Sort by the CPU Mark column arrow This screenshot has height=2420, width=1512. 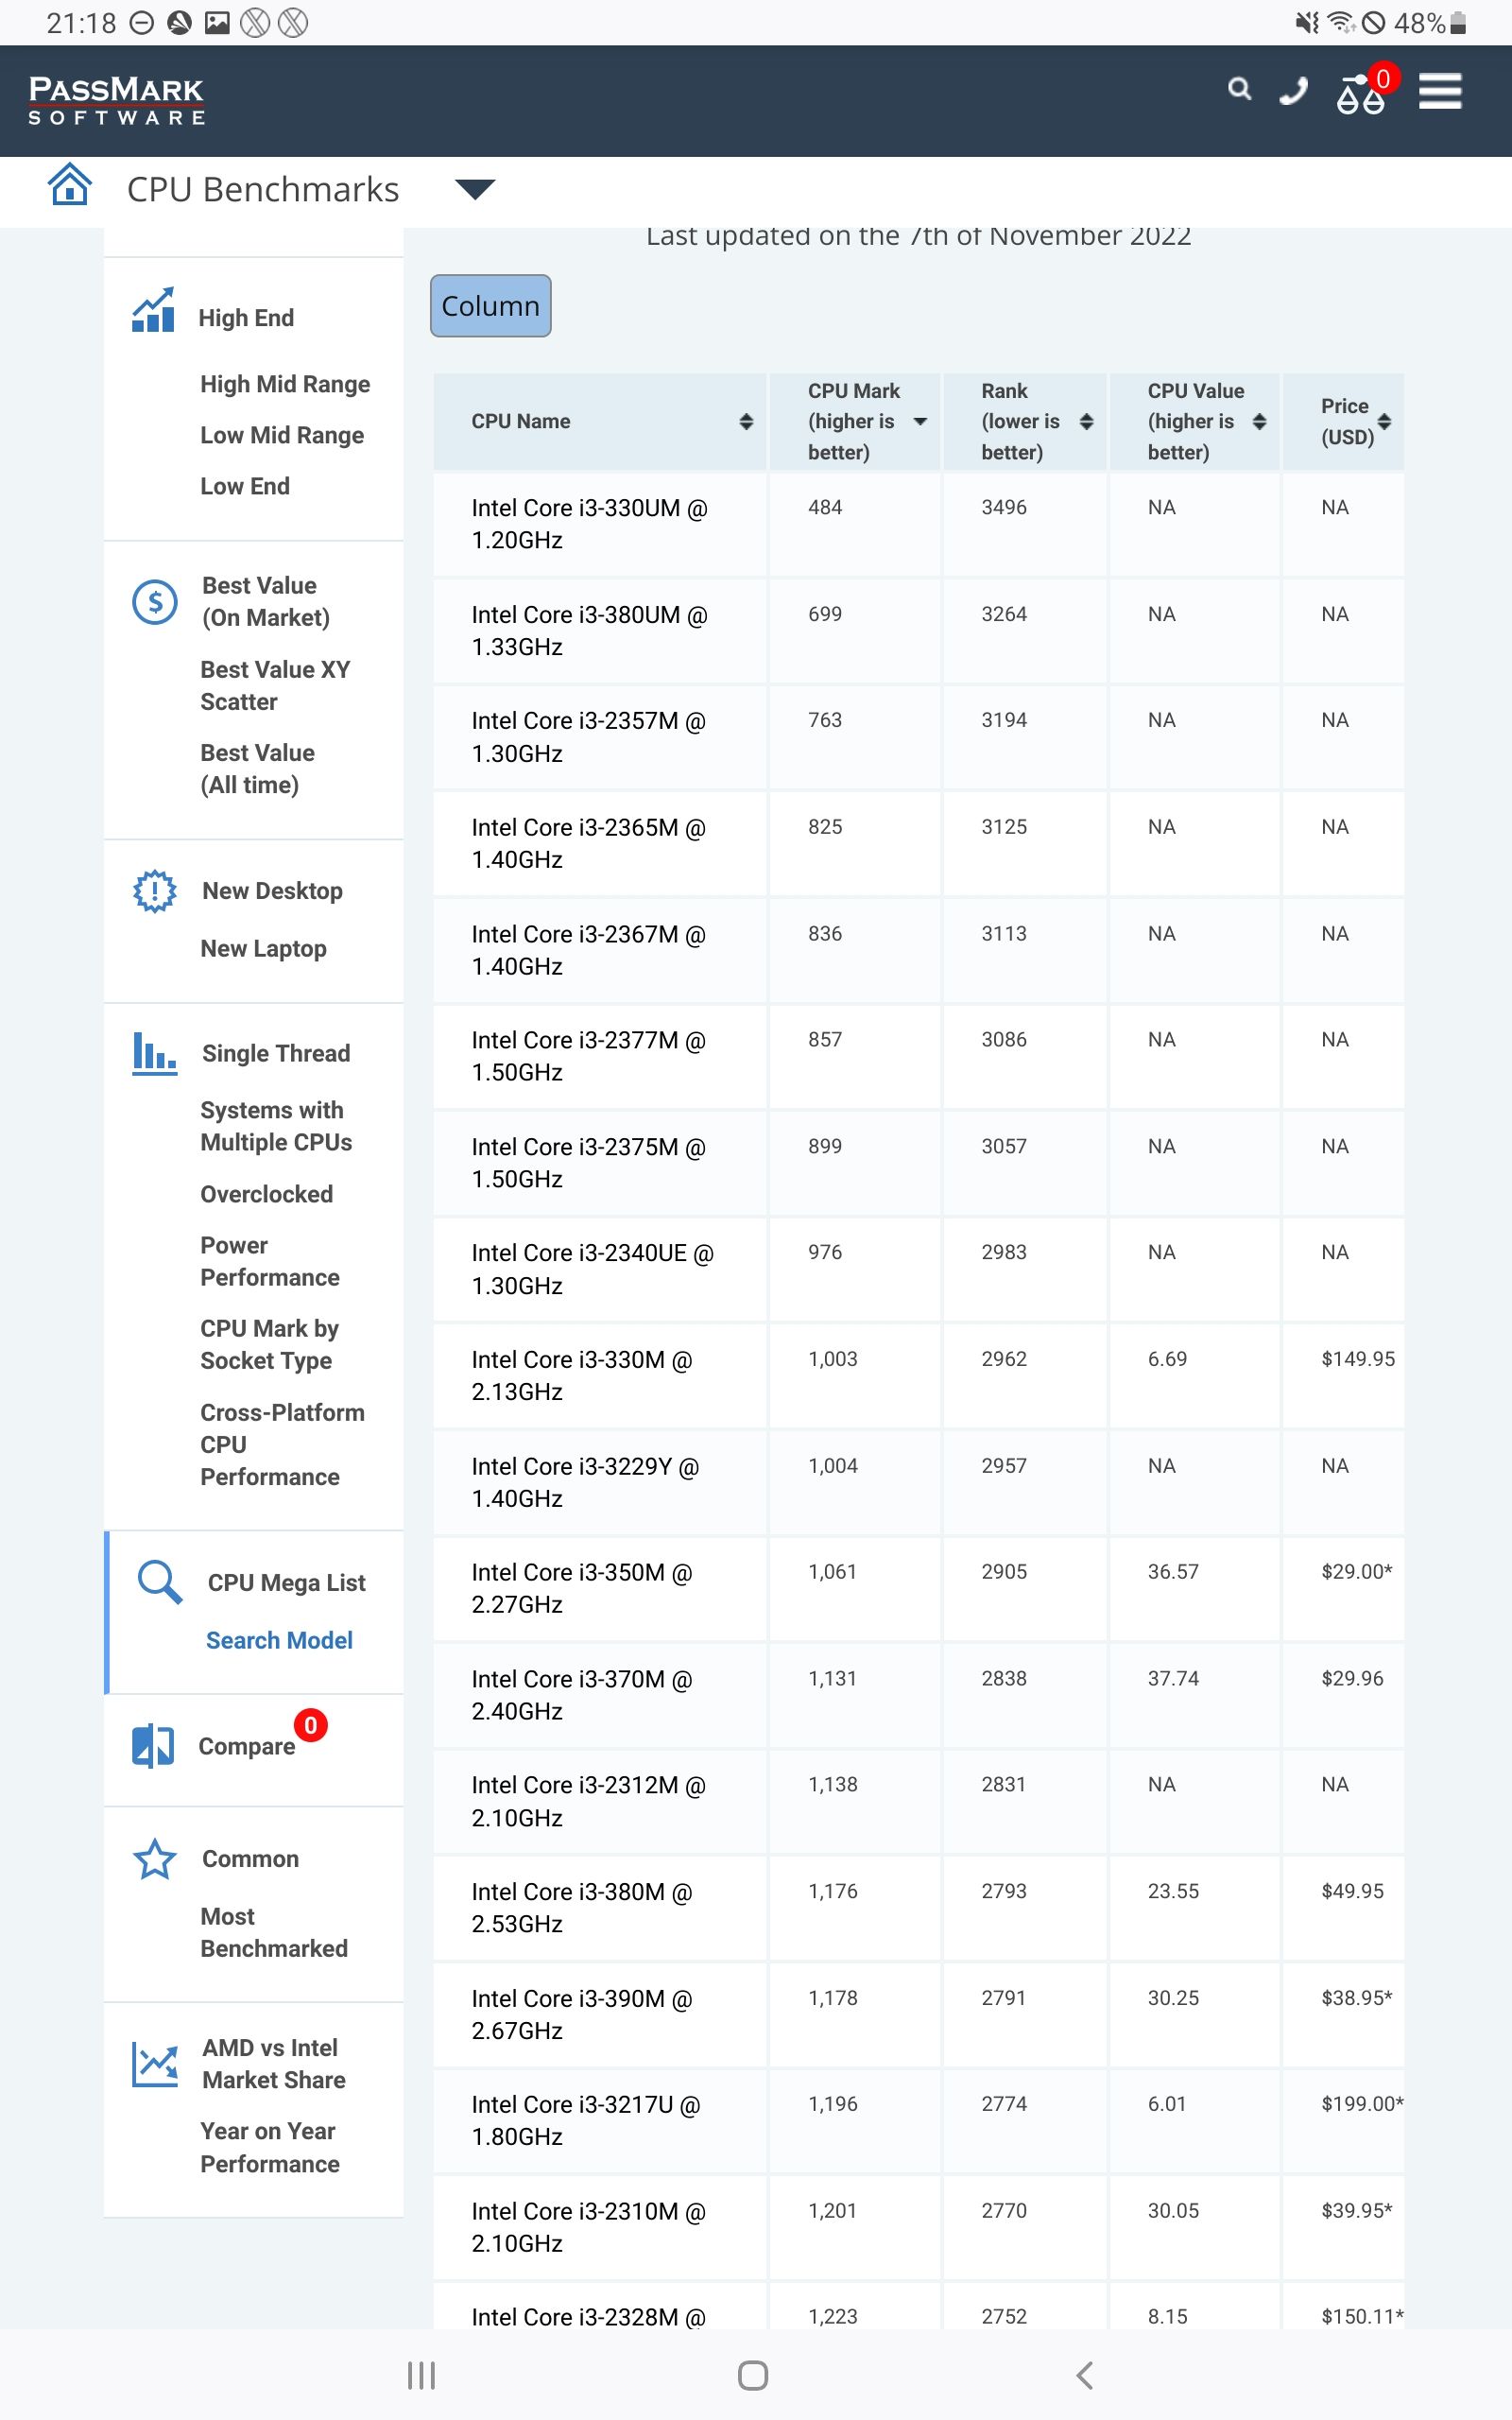920,422
